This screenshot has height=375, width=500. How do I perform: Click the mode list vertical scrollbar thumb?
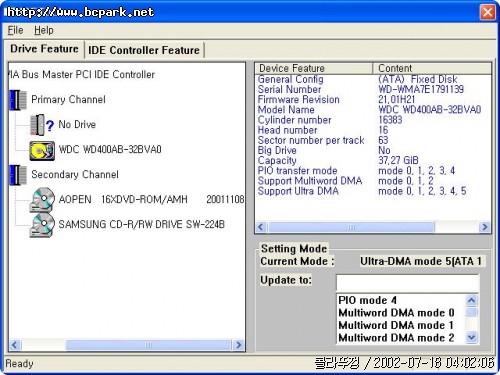point(471,312)
